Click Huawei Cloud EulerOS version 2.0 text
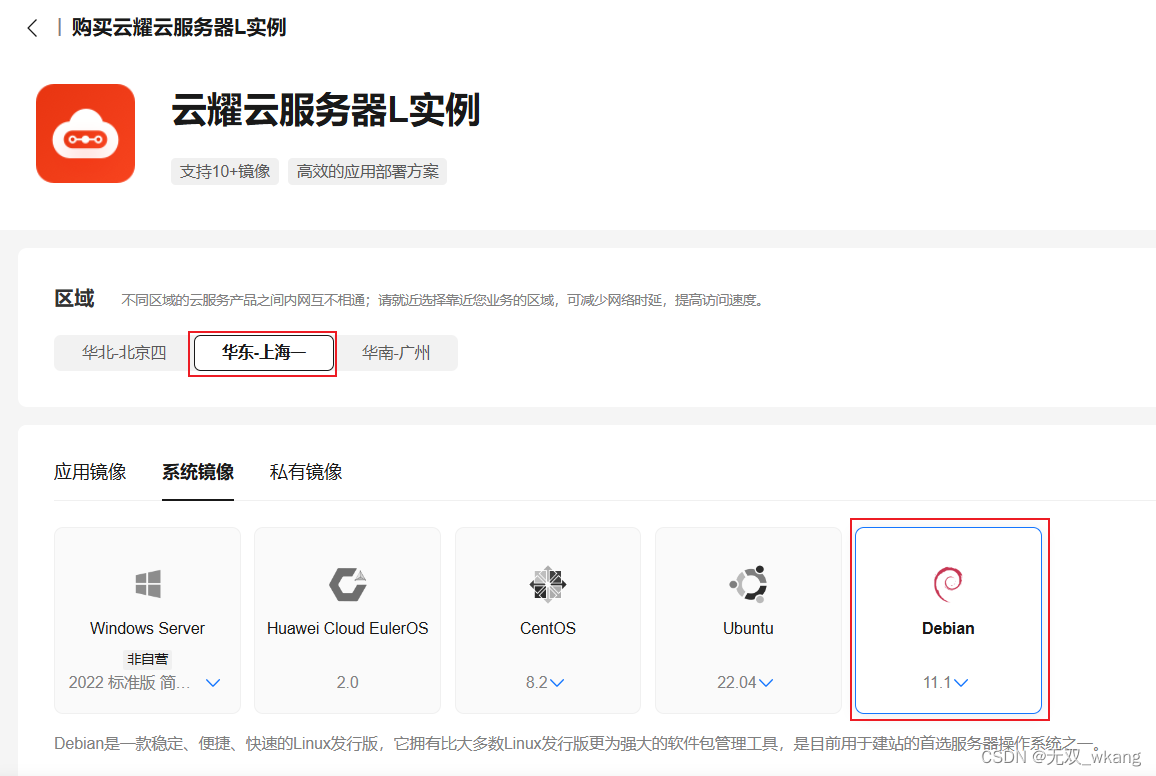This screenshot has height=776, width=1156. point(348,682)
